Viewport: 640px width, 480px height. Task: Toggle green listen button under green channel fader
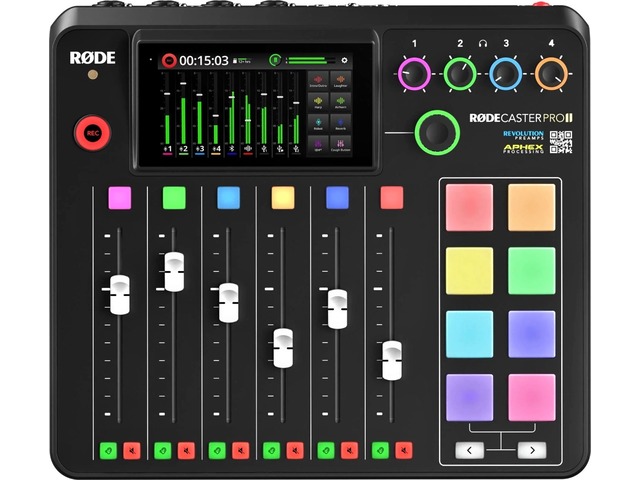tap(162, 451)
